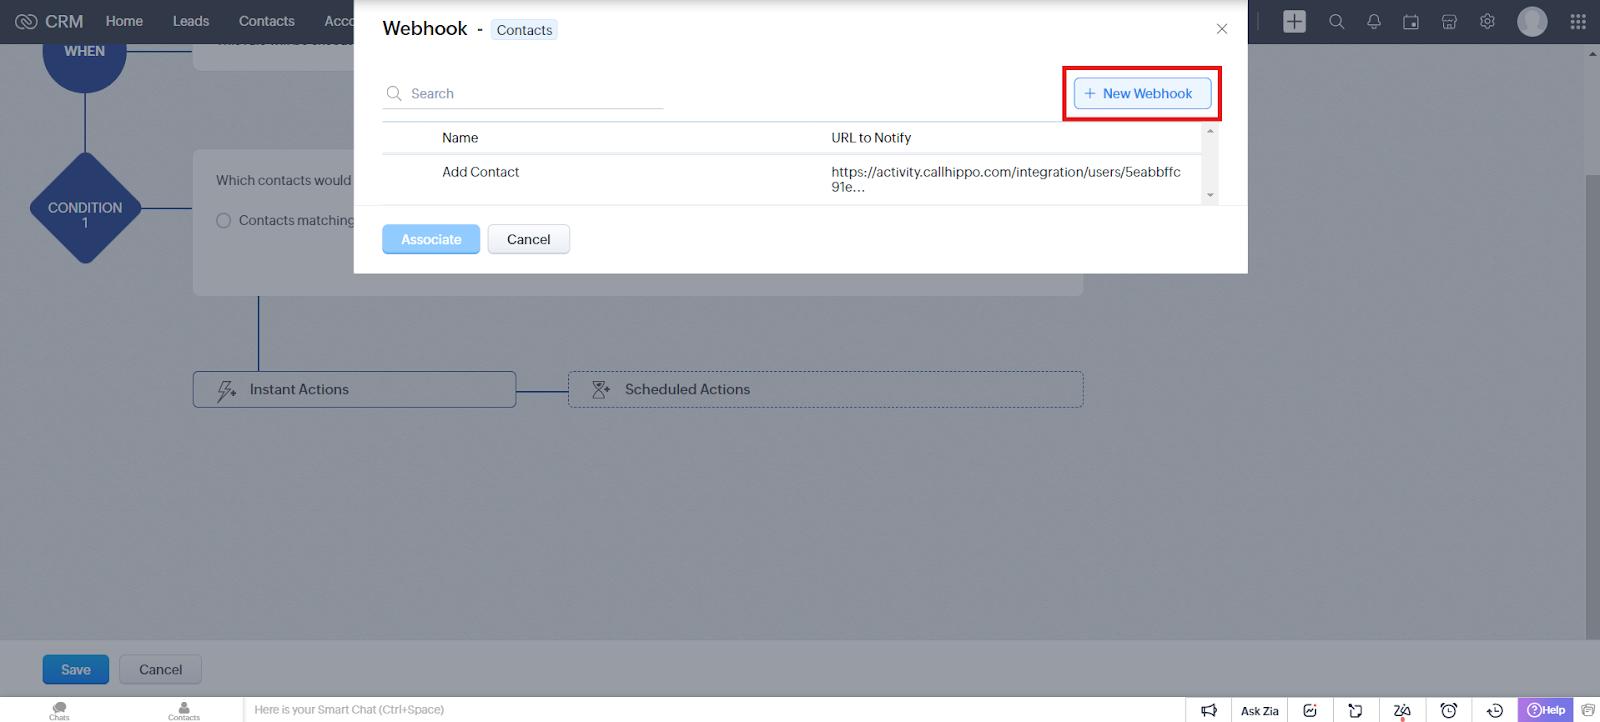Open Scheduled Actions
The height and width of the screenshot is (722, 1600).
[825, 389]
